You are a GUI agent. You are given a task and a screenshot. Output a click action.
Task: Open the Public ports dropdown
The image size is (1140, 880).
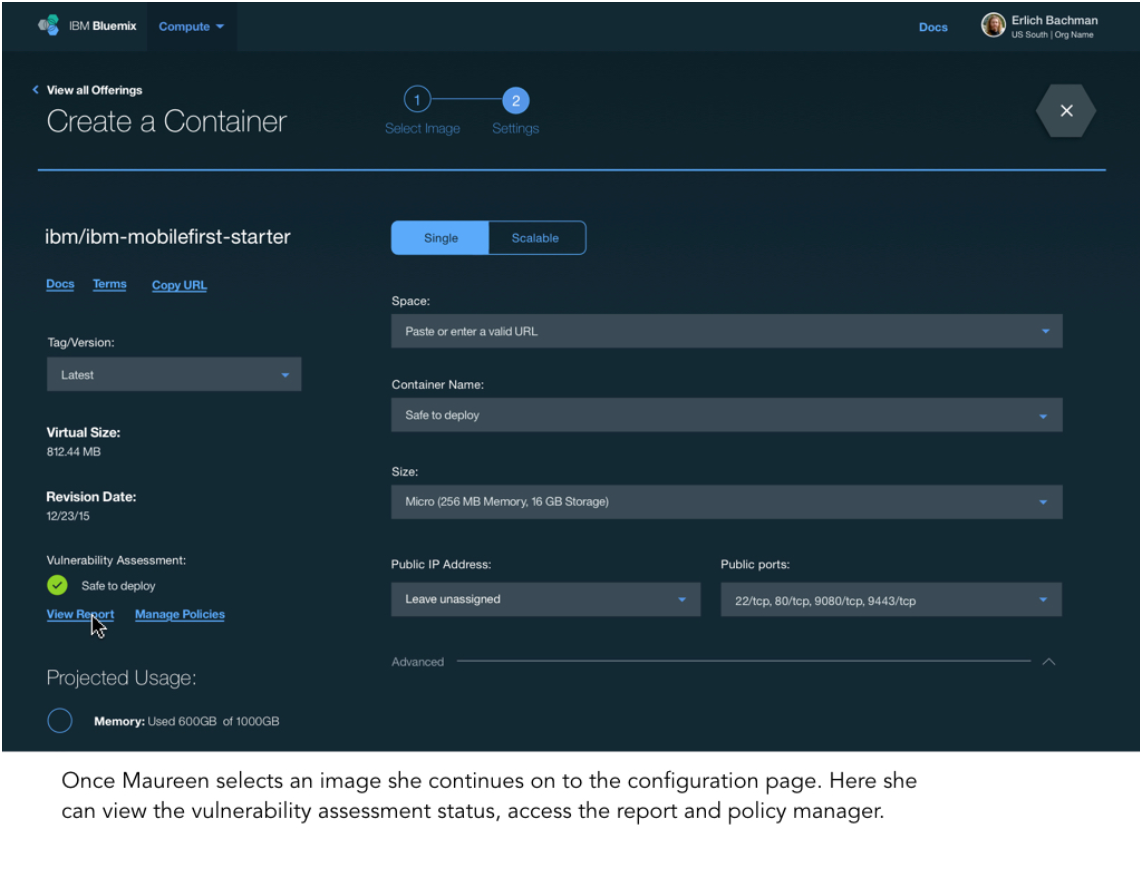pyautogui.click(x=891, y=599)
